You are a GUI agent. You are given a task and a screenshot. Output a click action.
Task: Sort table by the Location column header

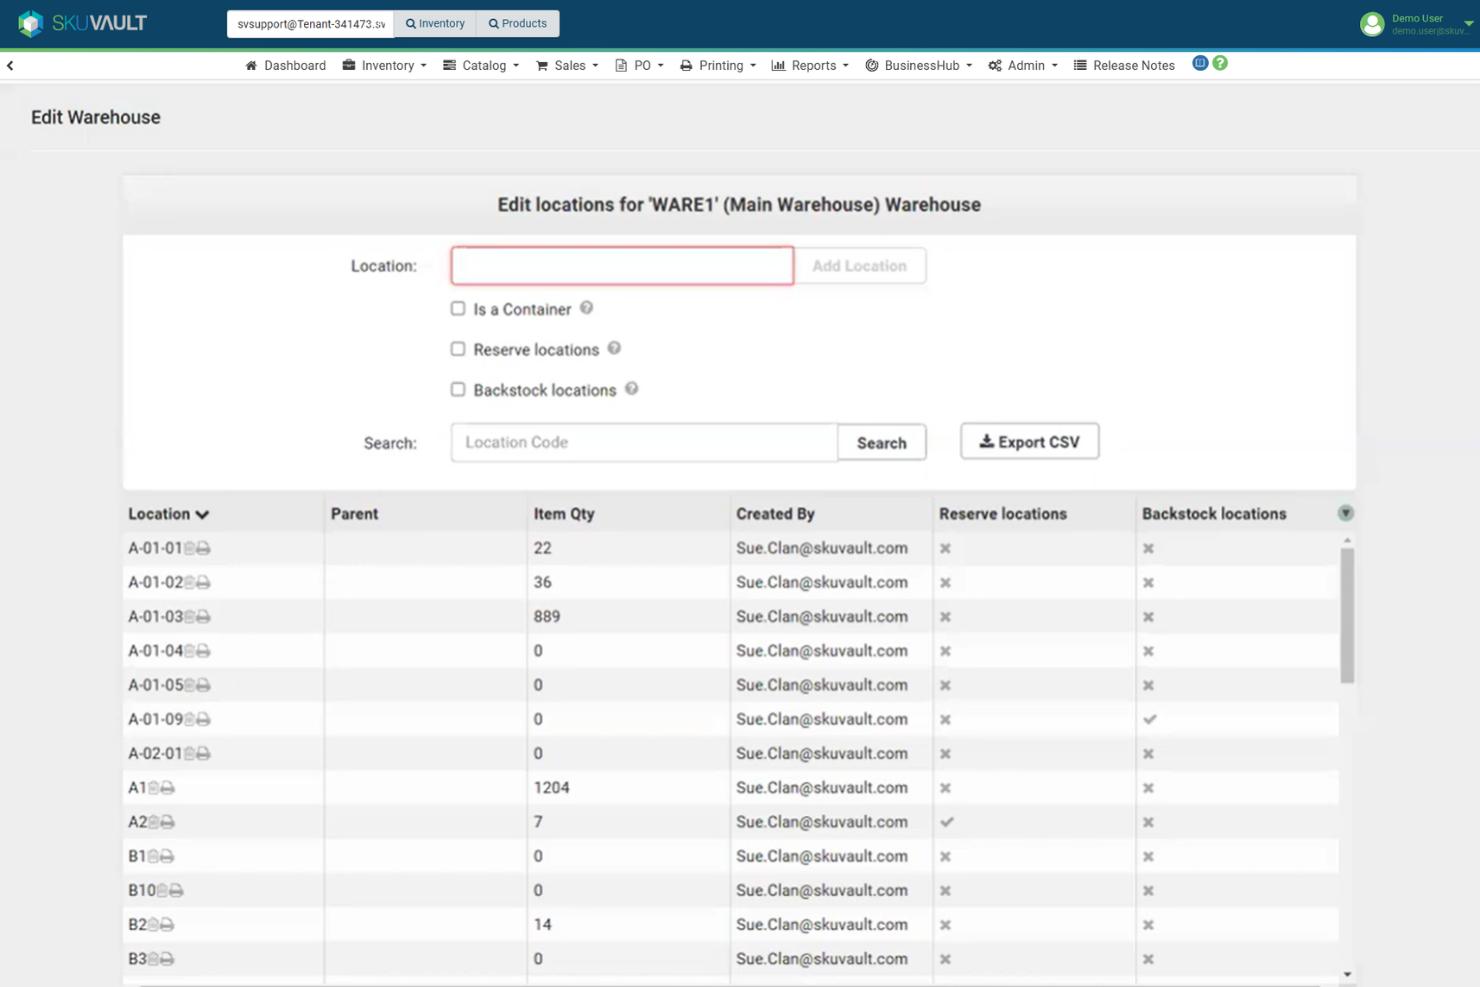[166, 513]
